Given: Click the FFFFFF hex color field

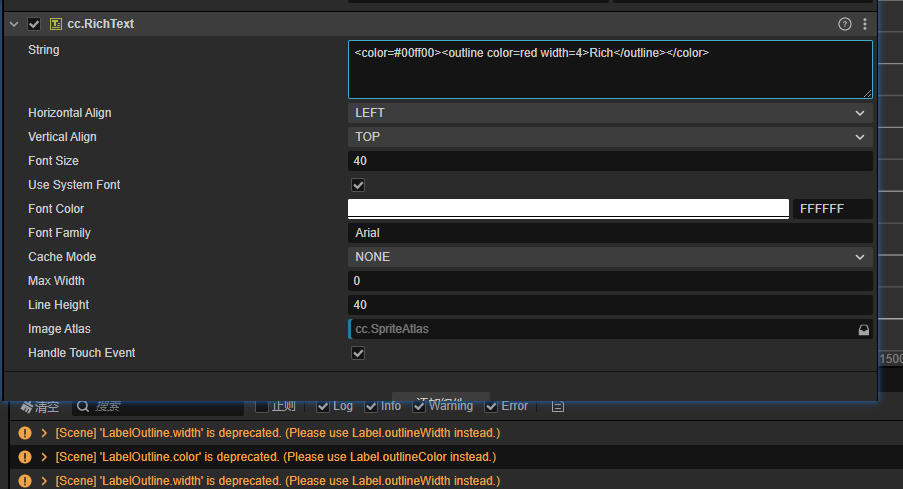Looking at the screenshot, I should pos(833,209).
